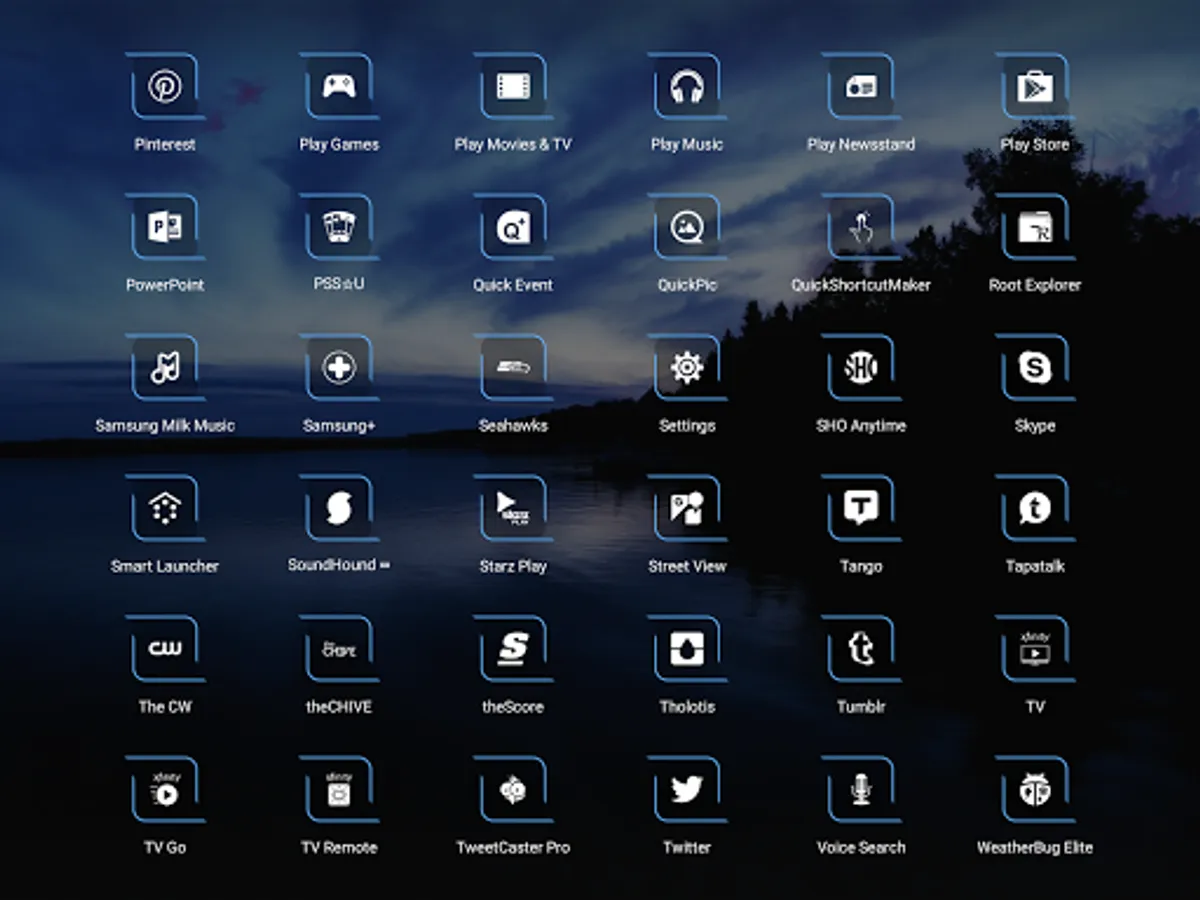
Task: Launch Root Explorer icon
Action: (x=1035, y=228)
